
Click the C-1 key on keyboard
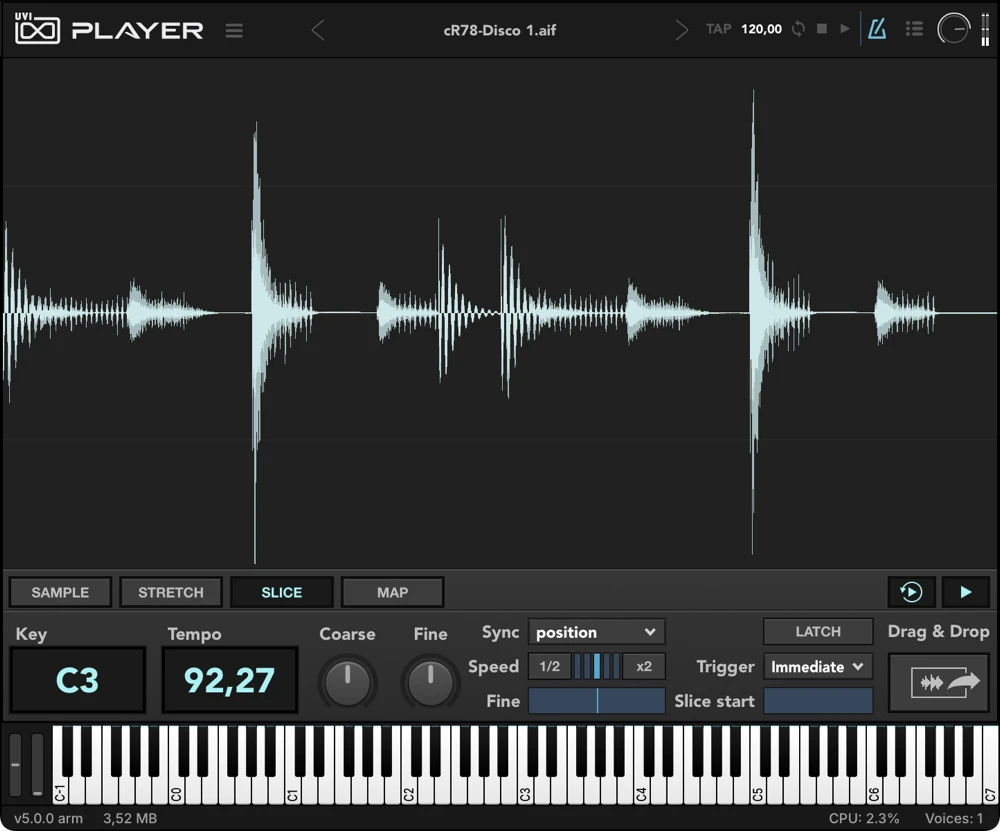[x=60, y=790]
